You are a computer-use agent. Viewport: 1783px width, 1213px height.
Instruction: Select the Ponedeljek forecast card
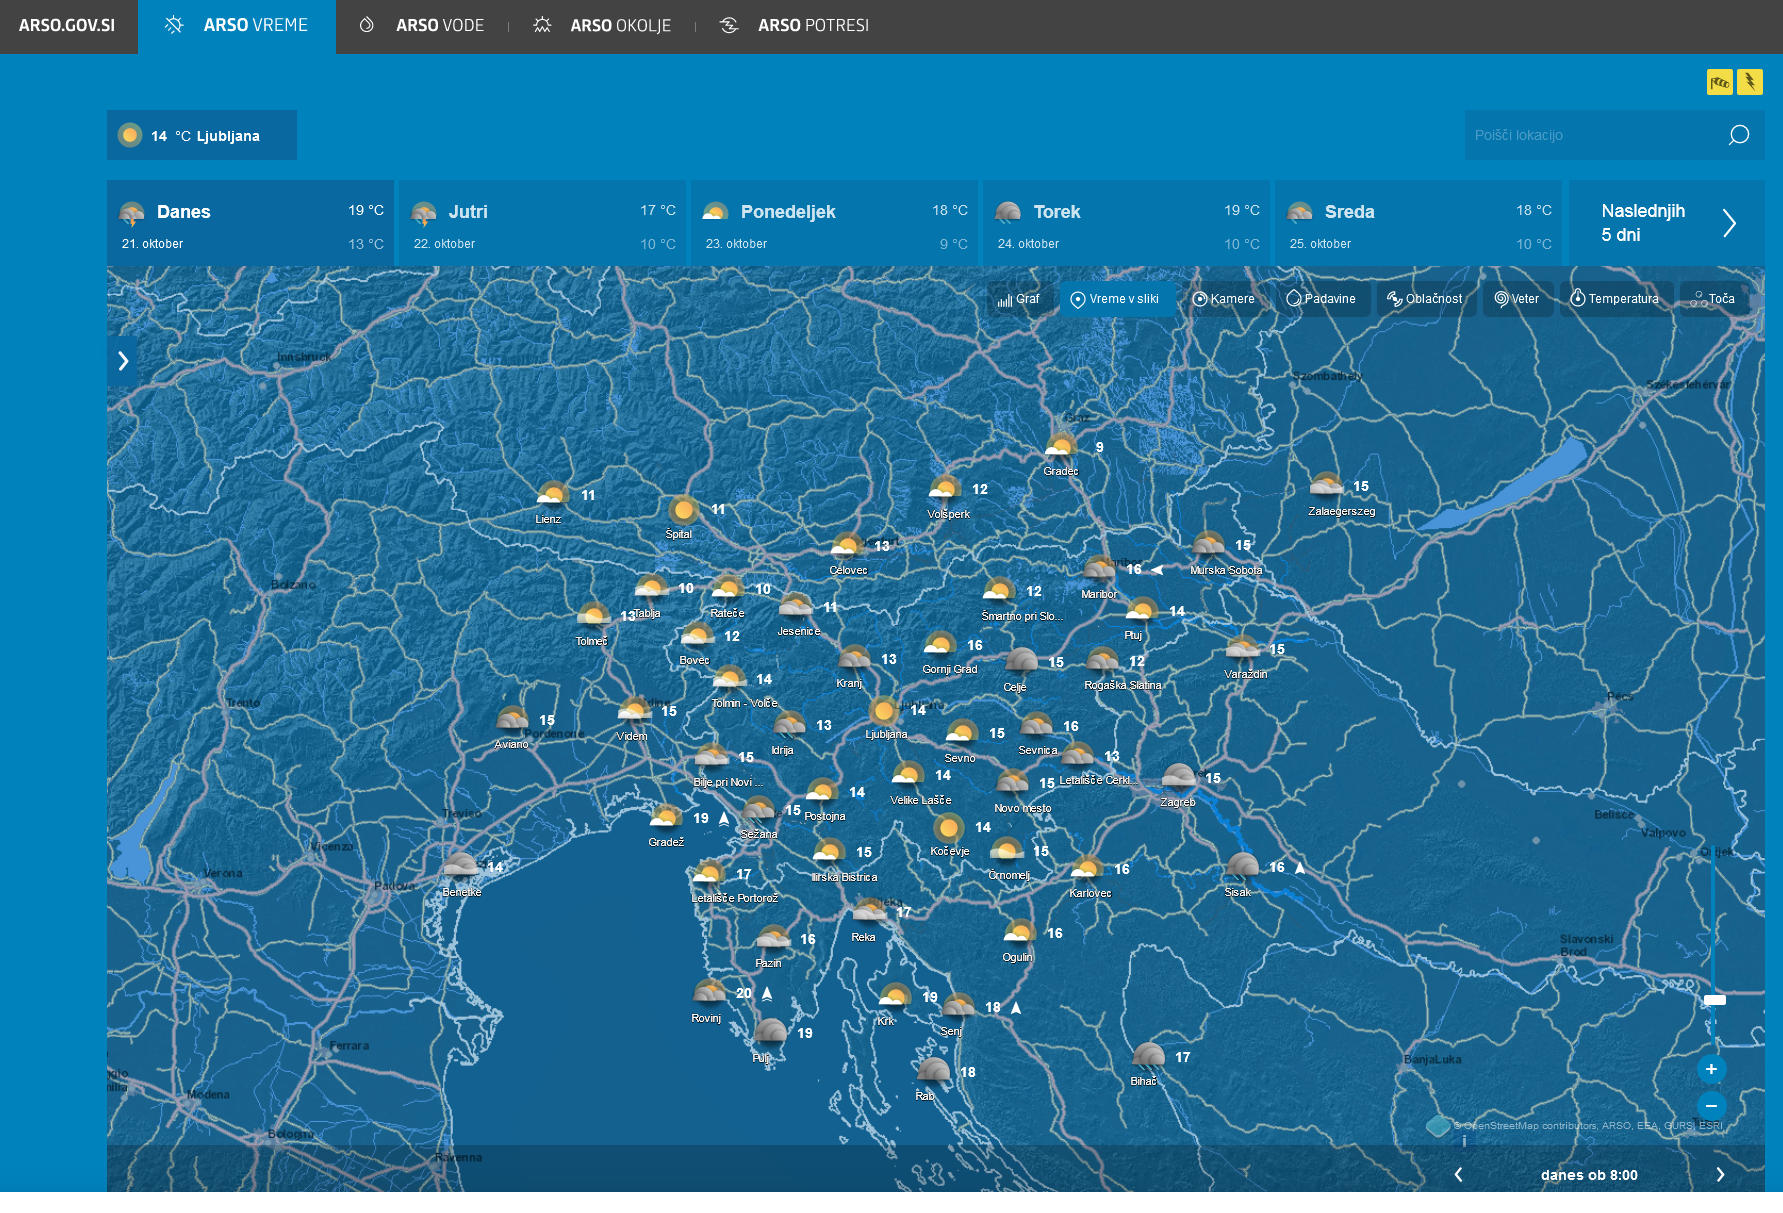pyautogui.click(x=835, y=223)
